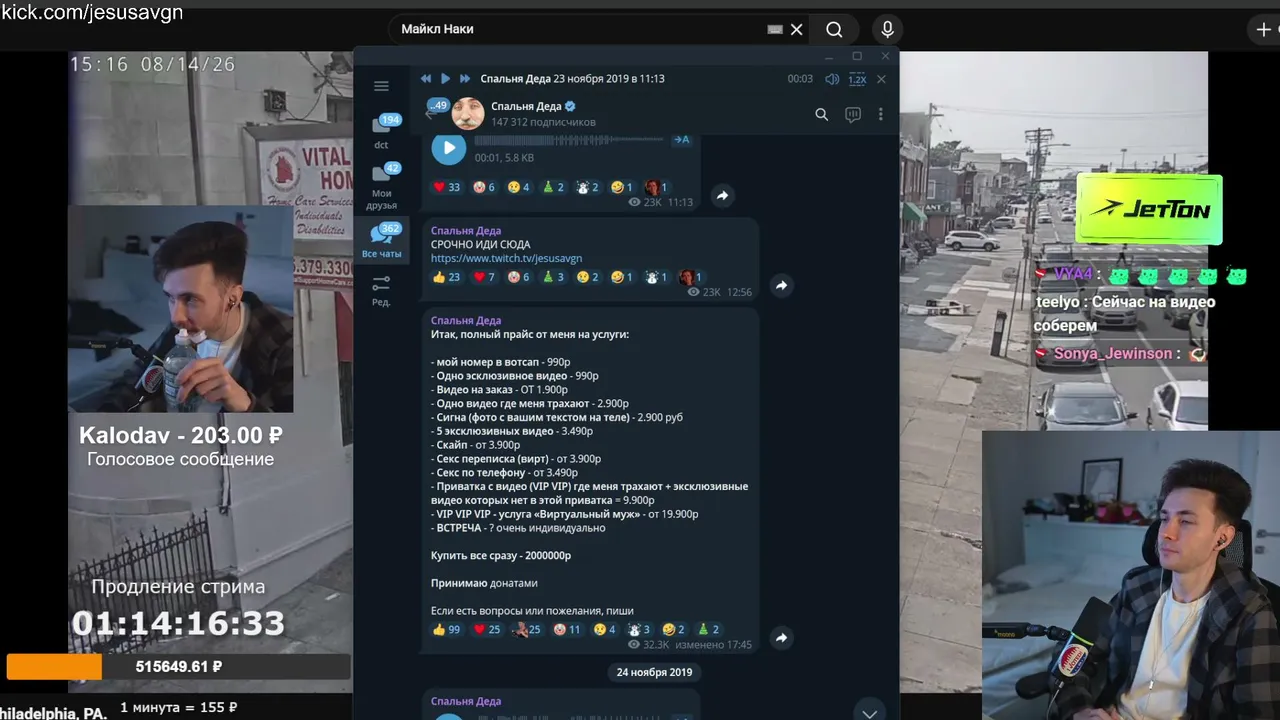Click sender name above СРОЧНО ИДИ СЮДА
1280x720 pixels.
coord(466,231)
